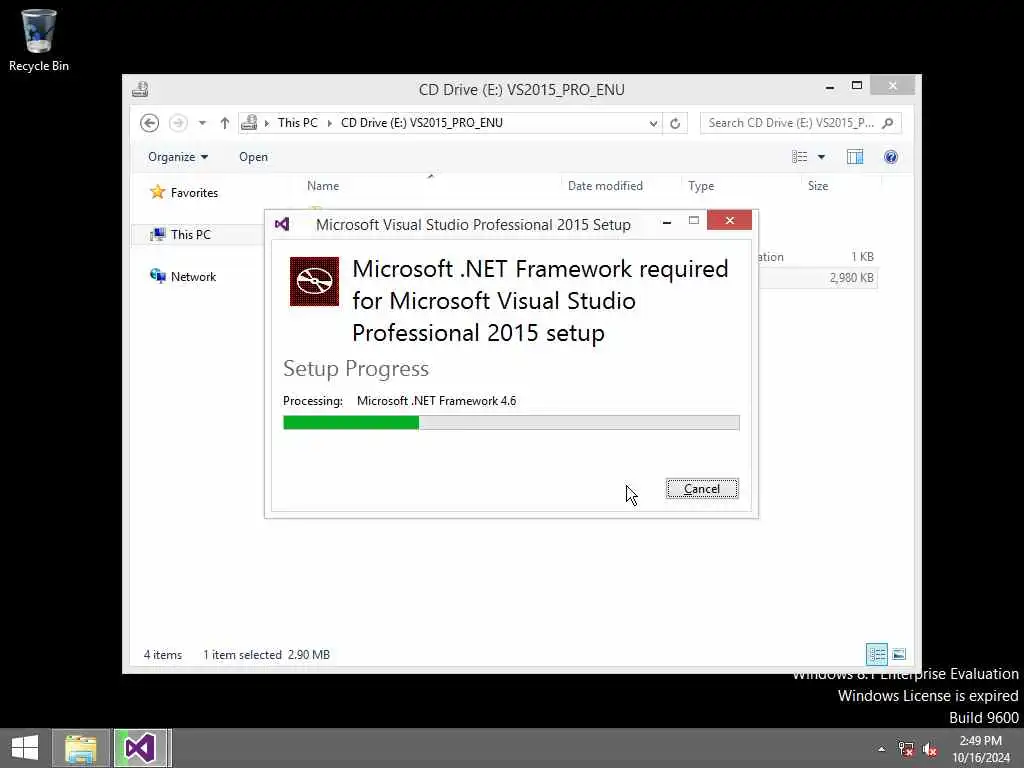Switch to details view in status bar
Image resolution: width=1024 pixels, height=768 pixels.
877,654
